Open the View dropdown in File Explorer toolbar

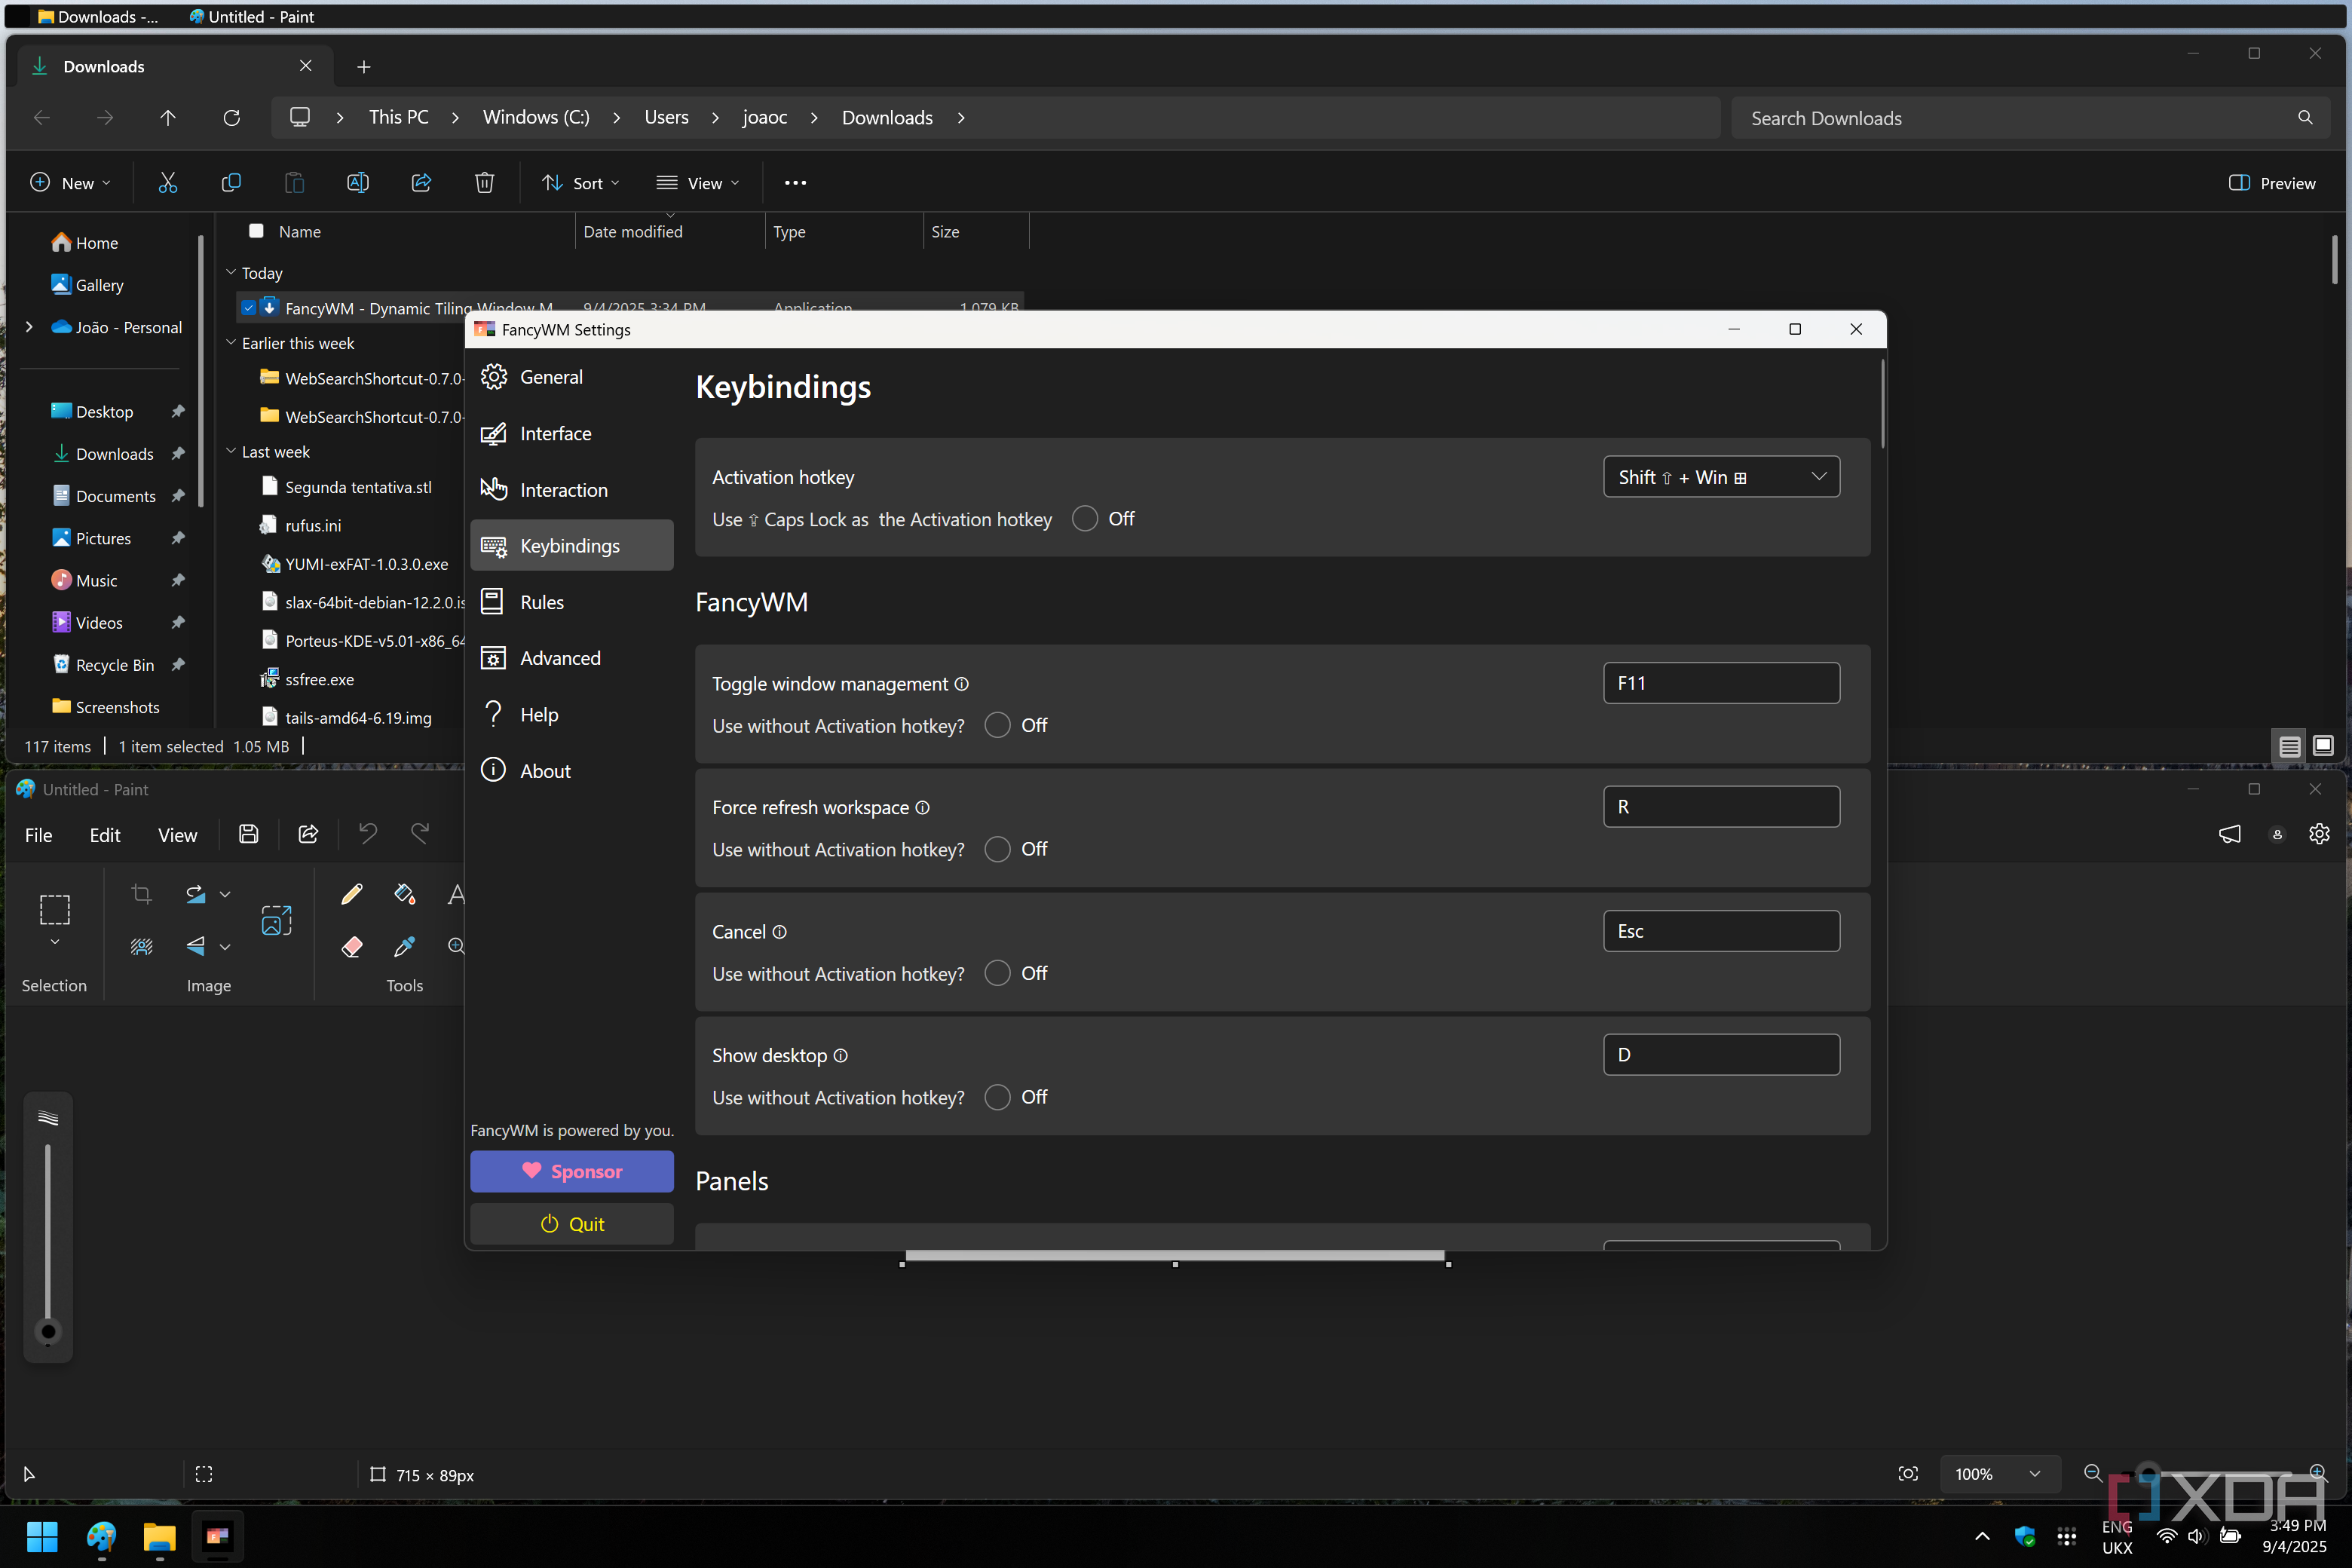click(698, 183)
